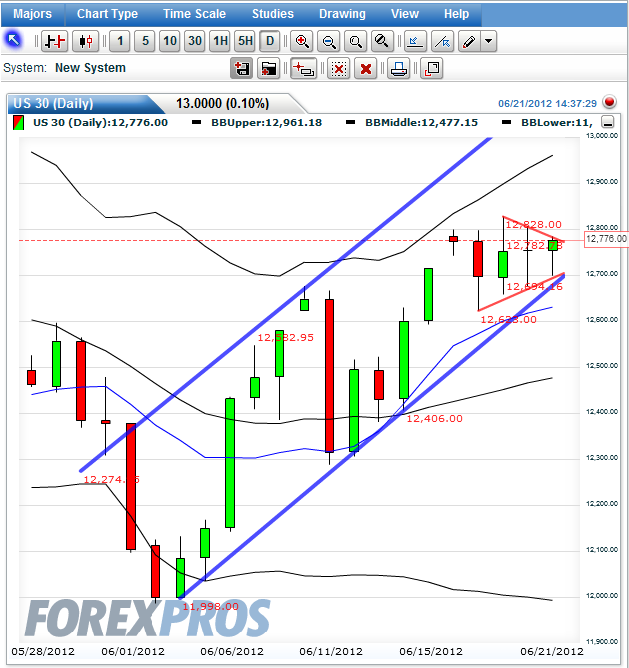Click the BBUpper legend color marker

(x=196, y=123)
